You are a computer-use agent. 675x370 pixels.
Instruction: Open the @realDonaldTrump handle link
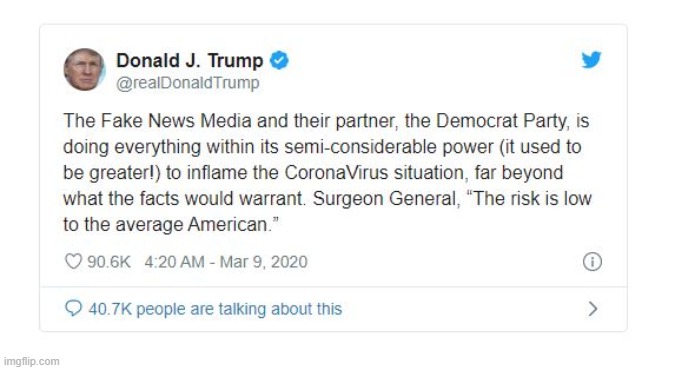(188, 83)
